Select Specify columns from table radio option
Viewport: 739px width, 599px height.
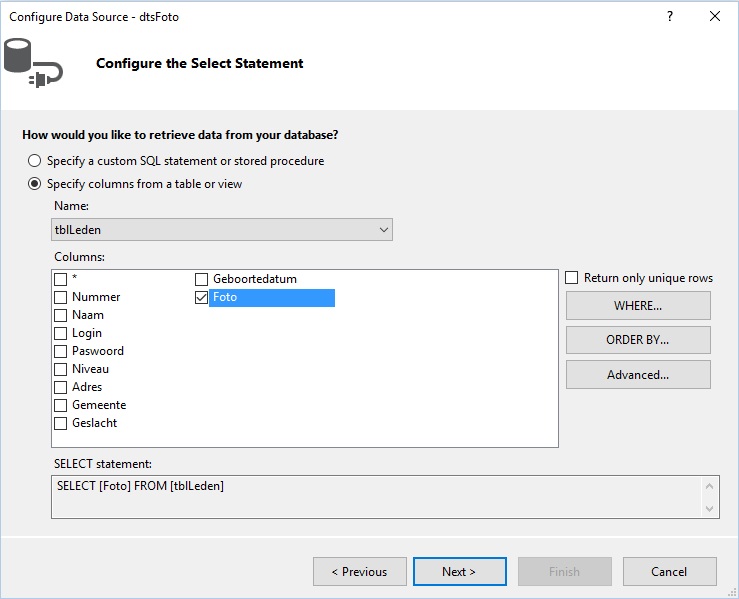click(34, 184)
